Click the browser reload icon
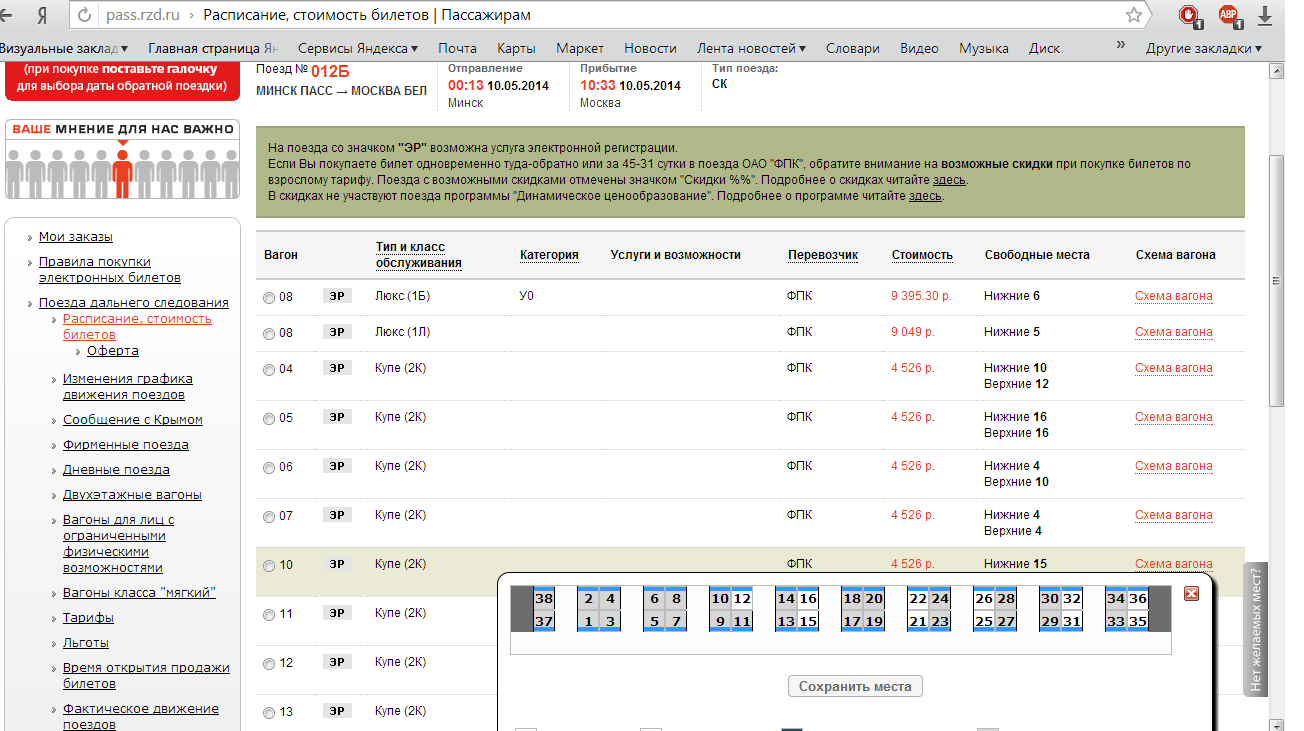The height and width of the screenshot is (731, 1304). pyautogui.click(x=83, y=15)
